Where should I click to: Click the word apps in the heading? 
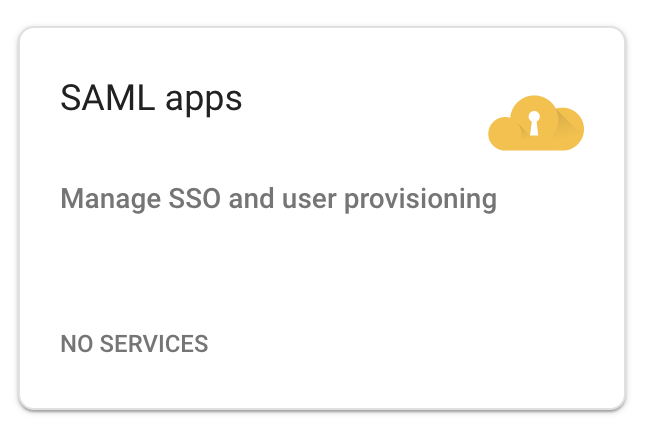(203, 101)
